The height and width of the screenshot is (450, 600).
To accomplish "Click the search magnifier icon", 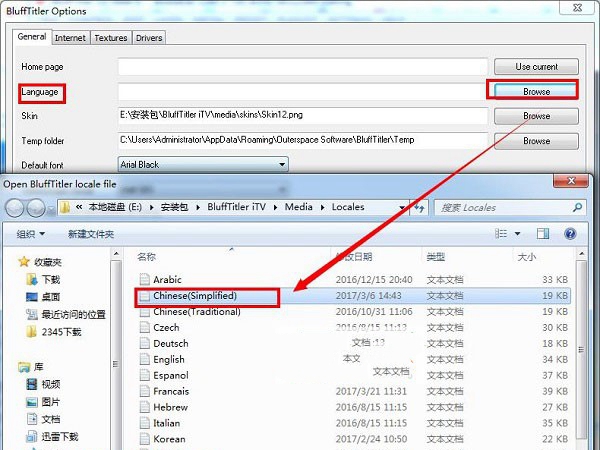I will tap(577, 208).
